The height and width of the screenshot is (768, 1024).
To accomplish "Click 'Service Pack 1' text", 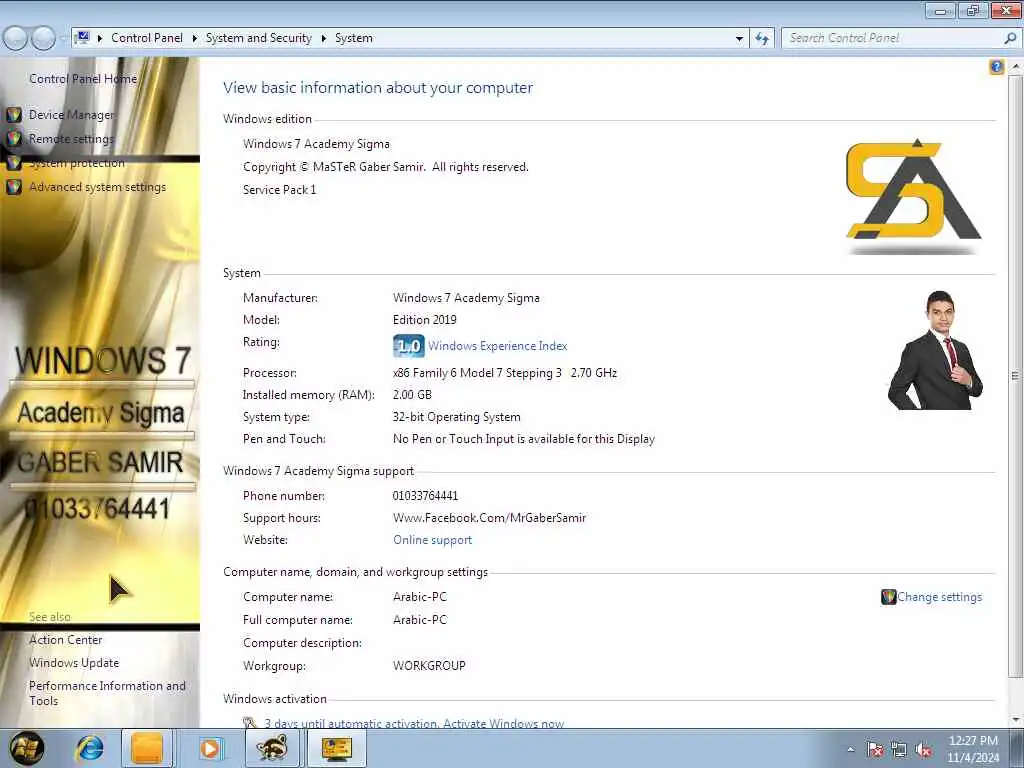I will (280, 190).
